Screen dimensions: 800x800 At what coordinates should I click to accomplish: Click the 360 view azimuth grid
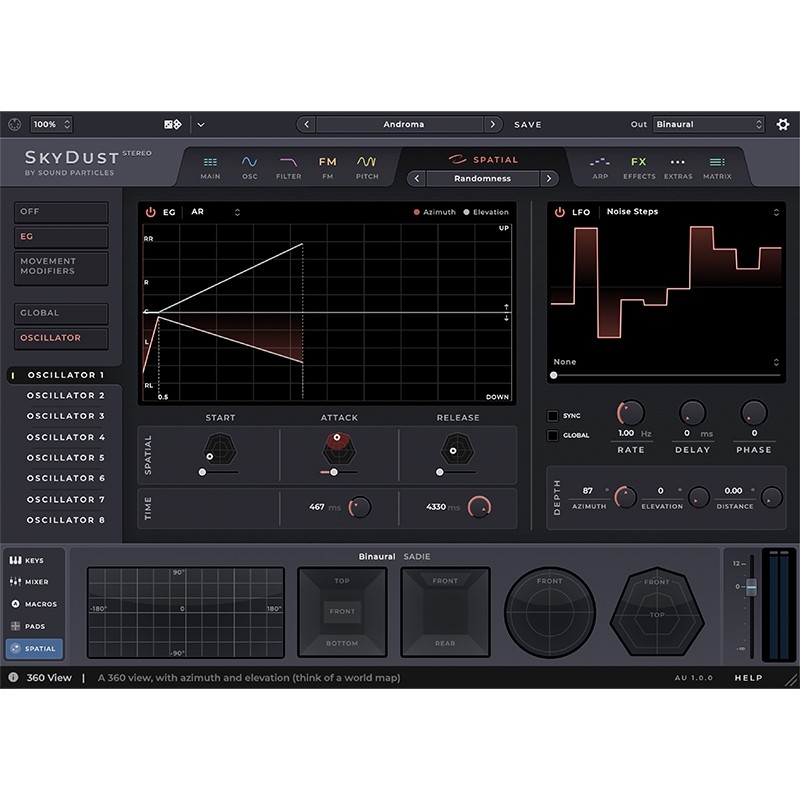(x=186, y=612)
